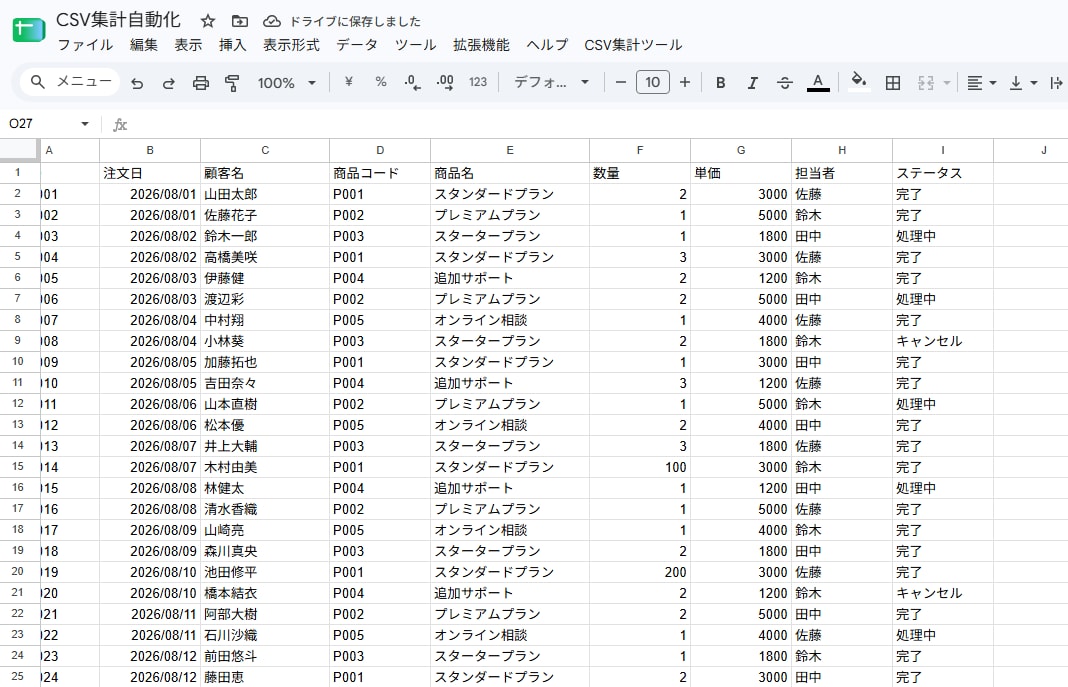Click the redo arrow
This screenshot has width=1068, height=687.
168,83
